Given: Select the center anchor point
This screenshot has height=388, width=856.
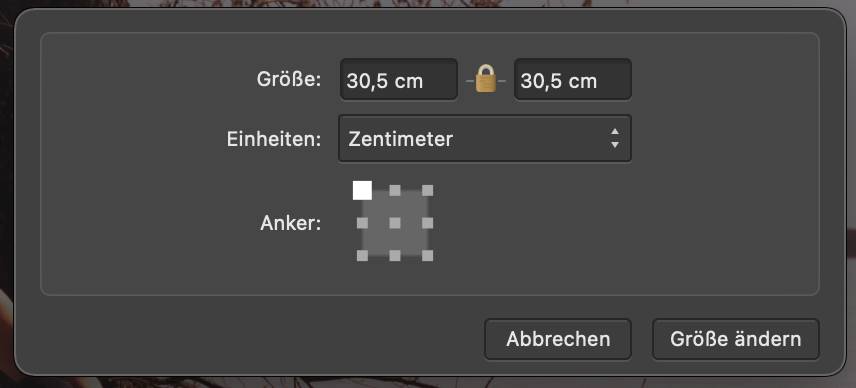Looking at the screenshot, I should tap(395, 223).
